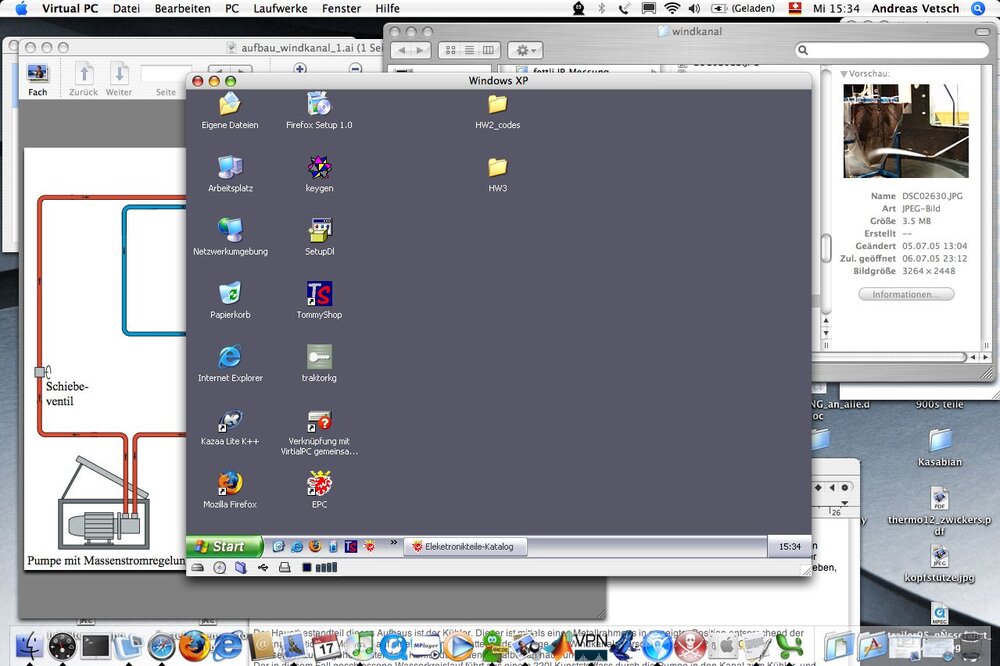Select kopfstutze.jpg file on desktop

[x=939, y=564]
